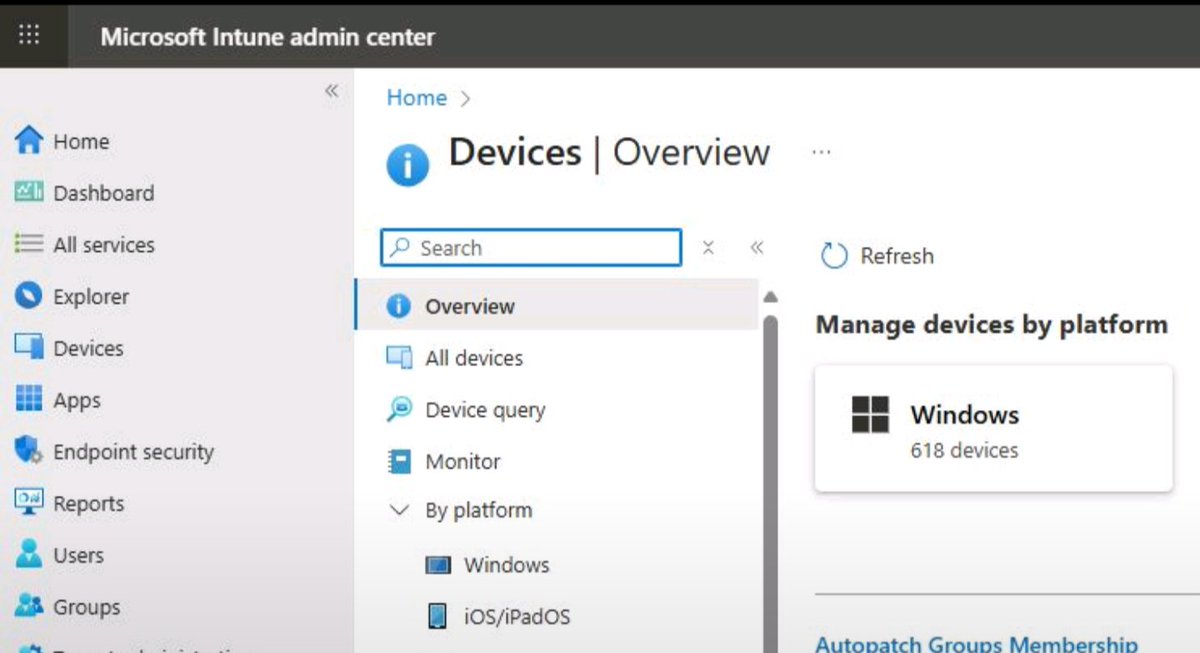Viewport: 1200px width, 653px height.
Task: Select Overview in the blade menu
Action: (556, 306)
